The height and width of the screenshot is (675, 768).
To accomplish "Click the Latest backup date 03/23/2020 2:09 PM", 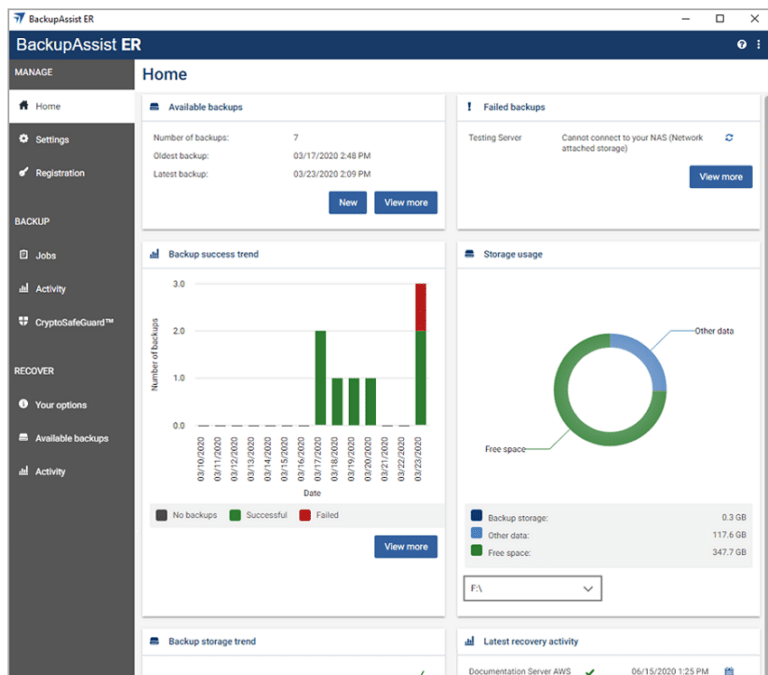I will pos(332,174).
